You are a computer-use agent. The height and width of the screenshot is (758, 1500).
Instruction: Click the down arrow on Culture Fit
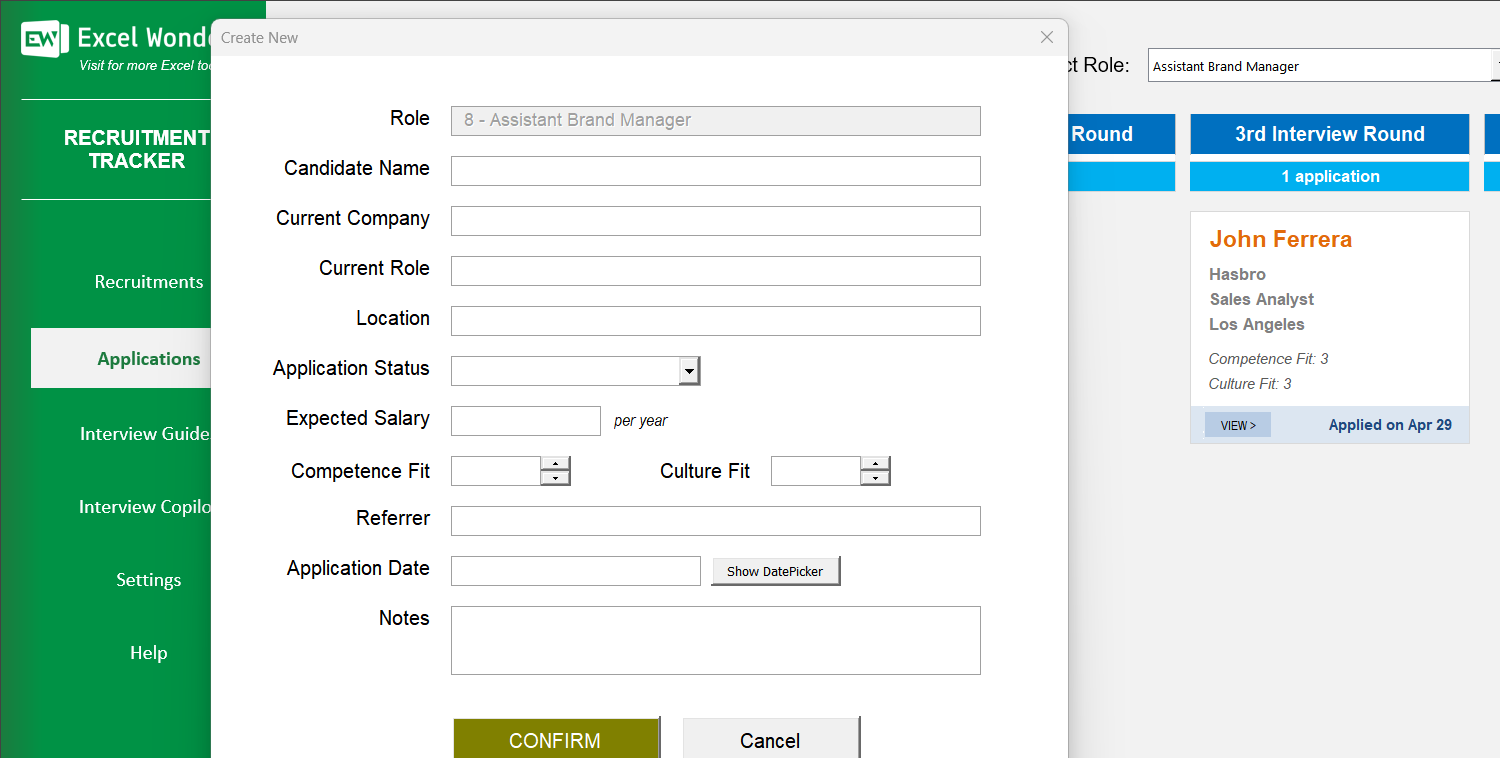tap(876, 477)
